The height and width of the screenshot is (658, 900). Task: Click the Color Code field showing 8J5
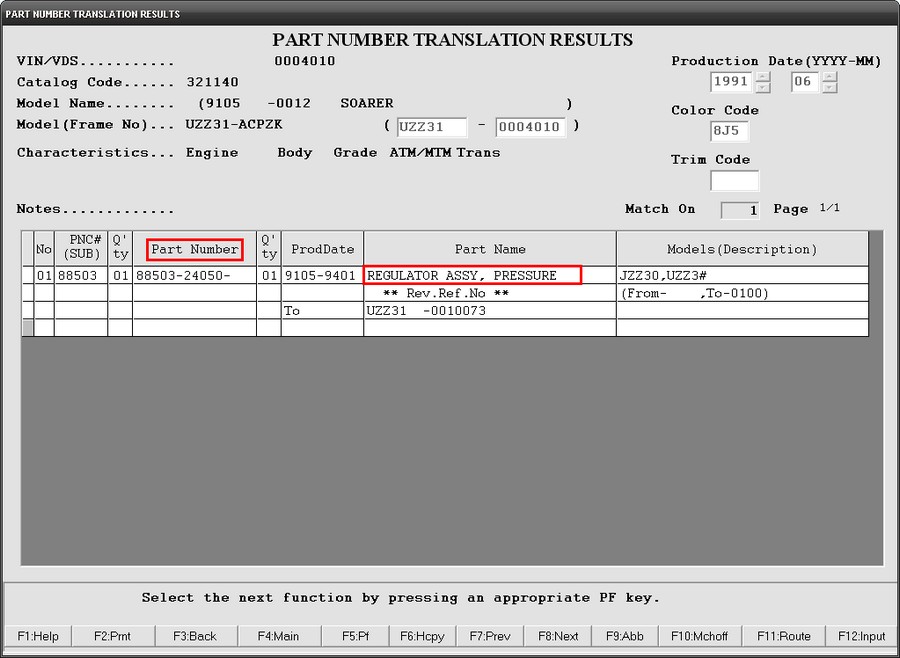[730, 131]
